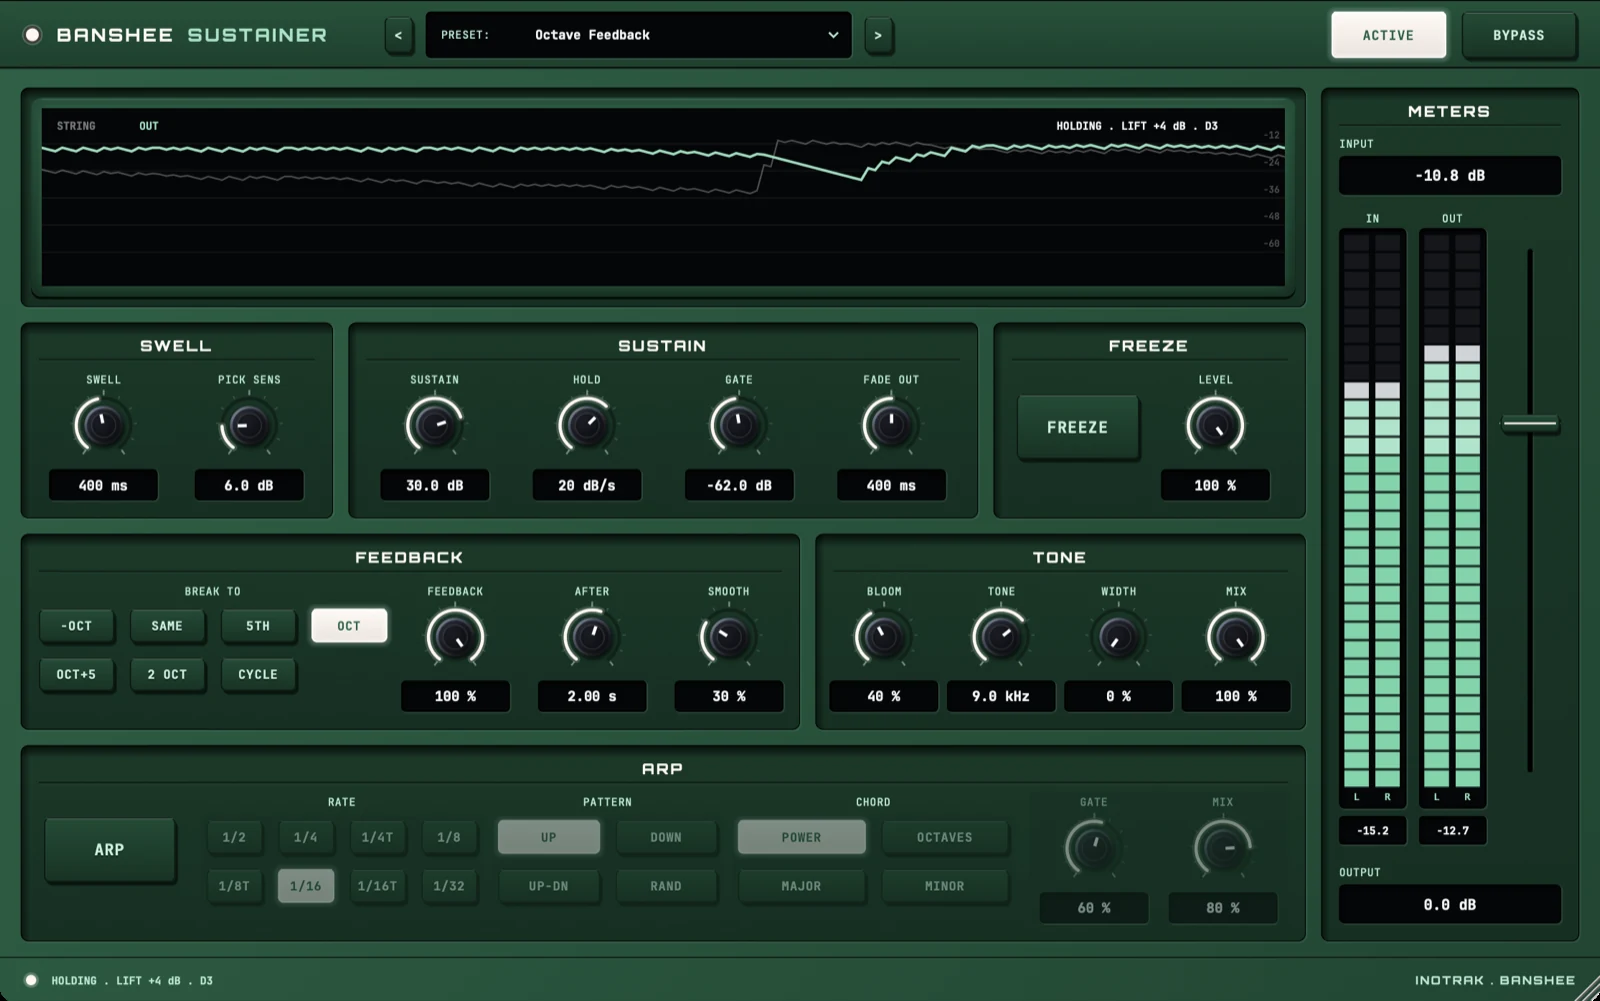Select the 5TH break-to option
This screenshot has width=1600, height=1001.
click(258, 626)
